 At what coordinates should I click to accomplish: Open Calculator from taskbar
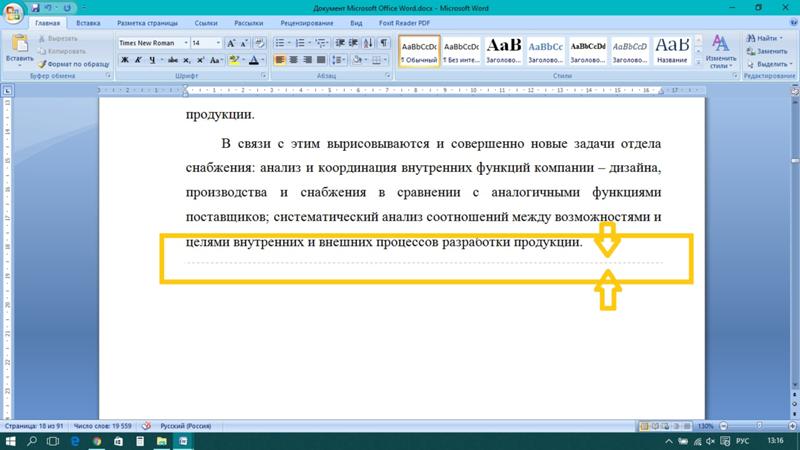click(140, 441)
